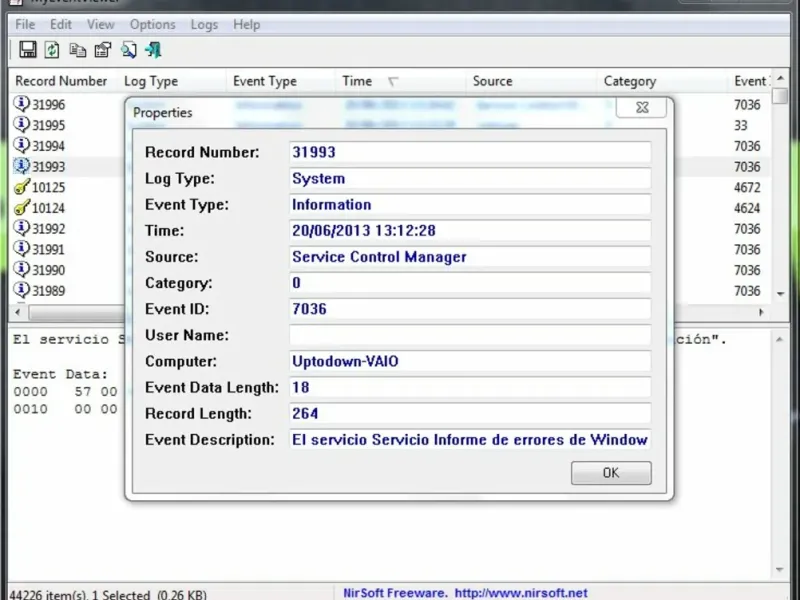The width and height of the screenshot is (800, 600).
Task: Click description pane scroll down arrow
Action: (780, 570)
